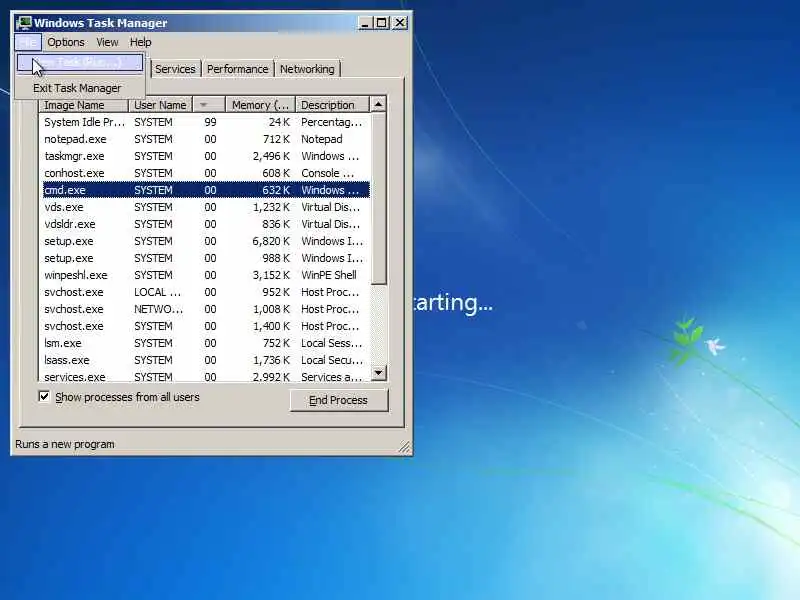Select svchost.exe run by NETWO... user
This screenshot has width=800, height=600.
[x=206, y=309]
